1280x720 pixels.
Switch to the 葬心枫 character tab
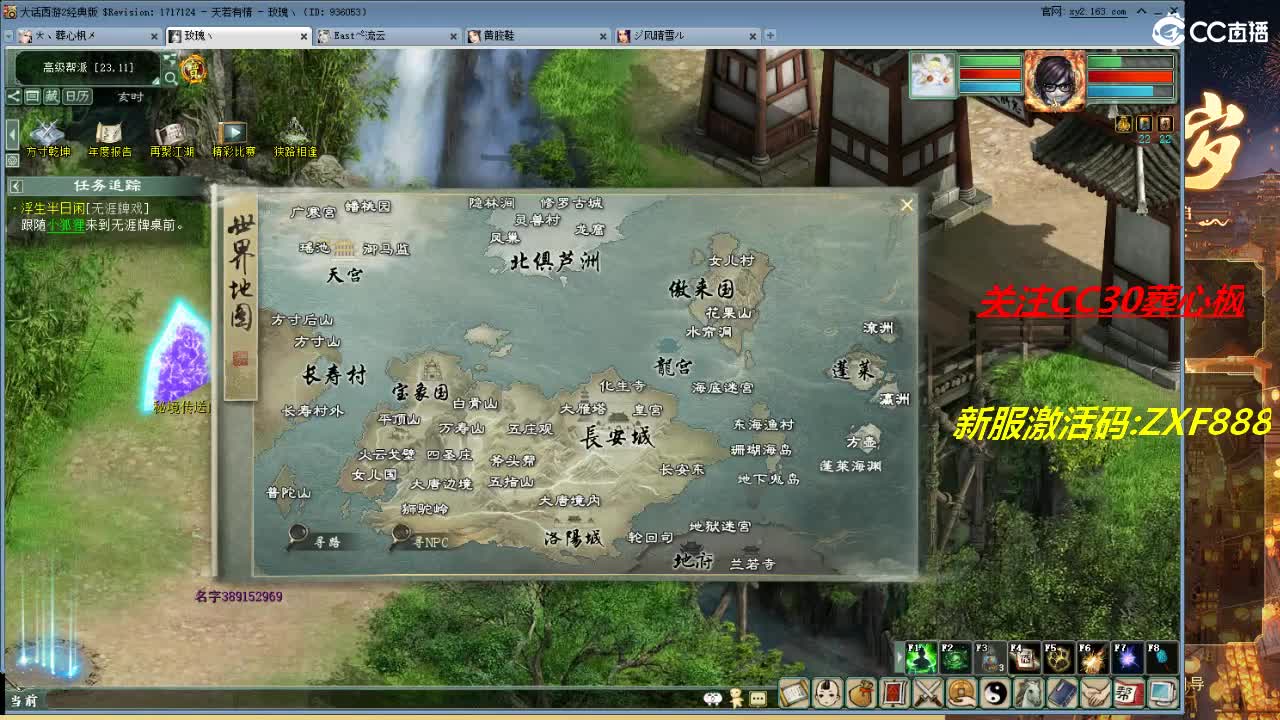(88, 36)
